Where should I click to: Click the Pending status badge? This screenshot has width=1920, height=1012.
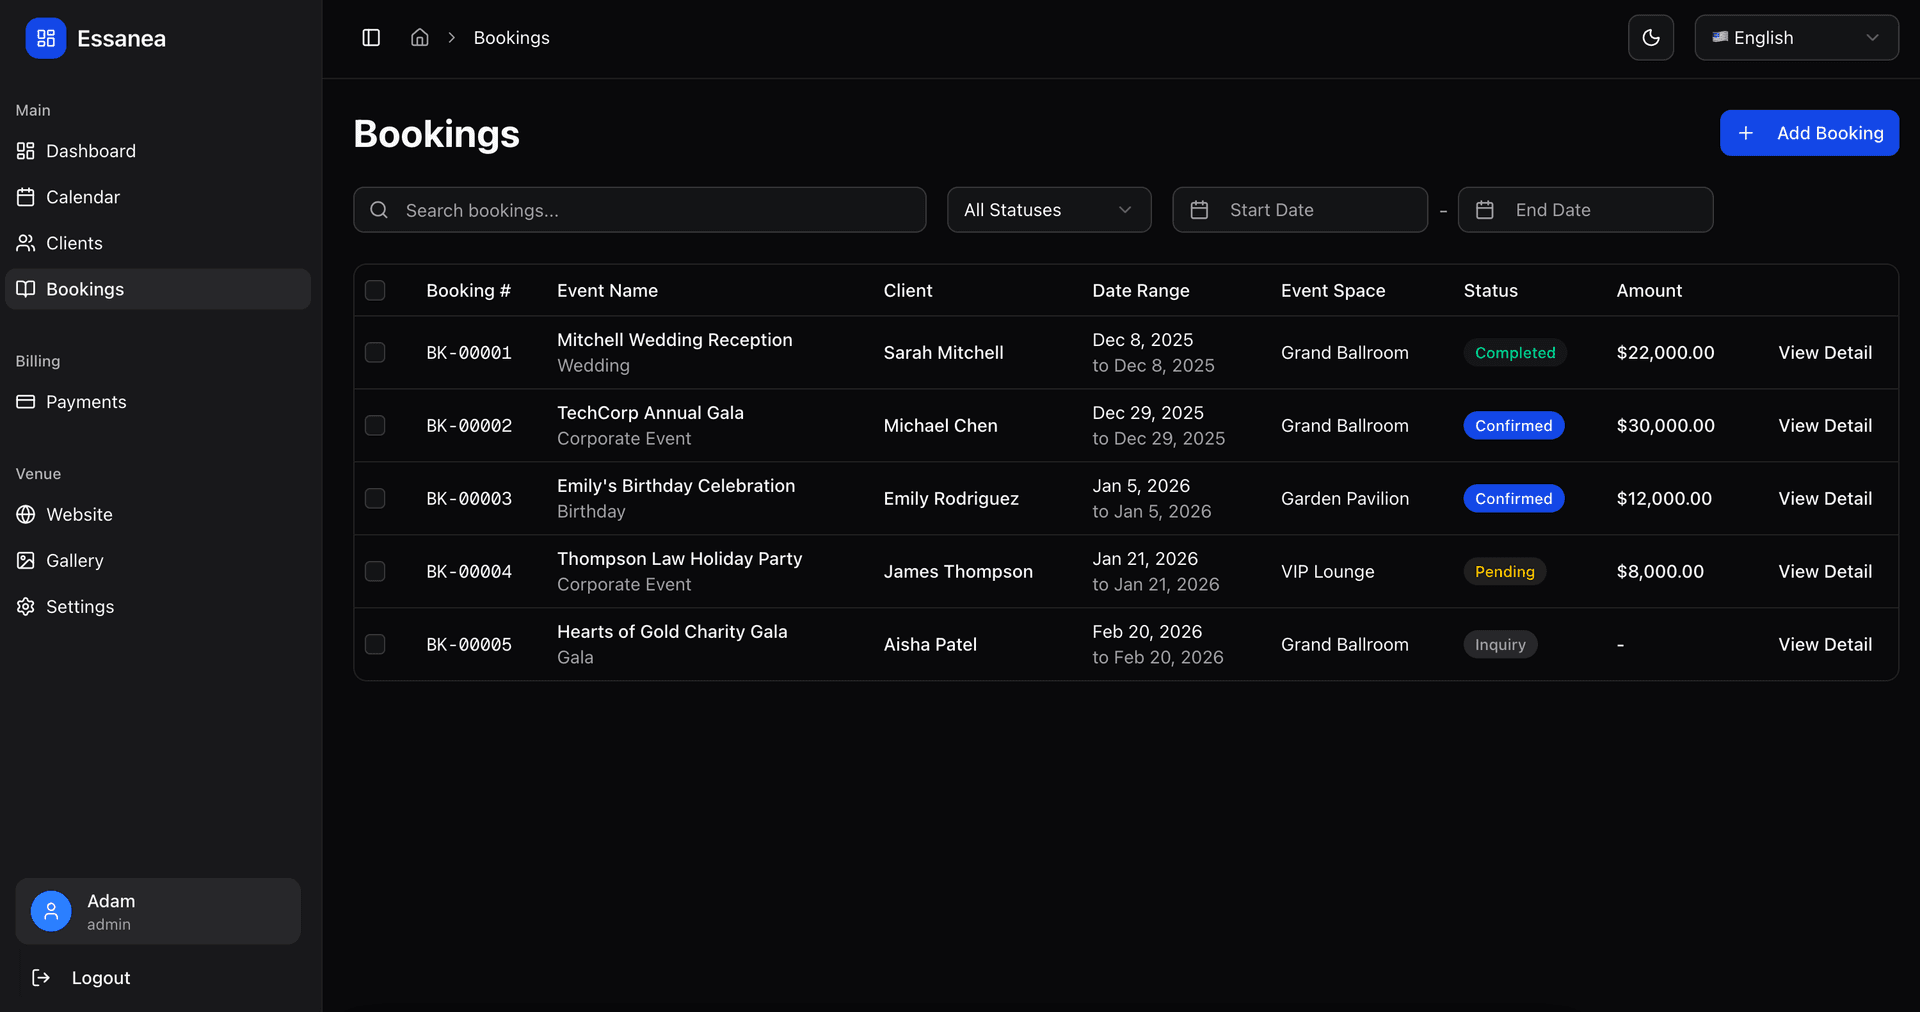tap(1504, 572)
